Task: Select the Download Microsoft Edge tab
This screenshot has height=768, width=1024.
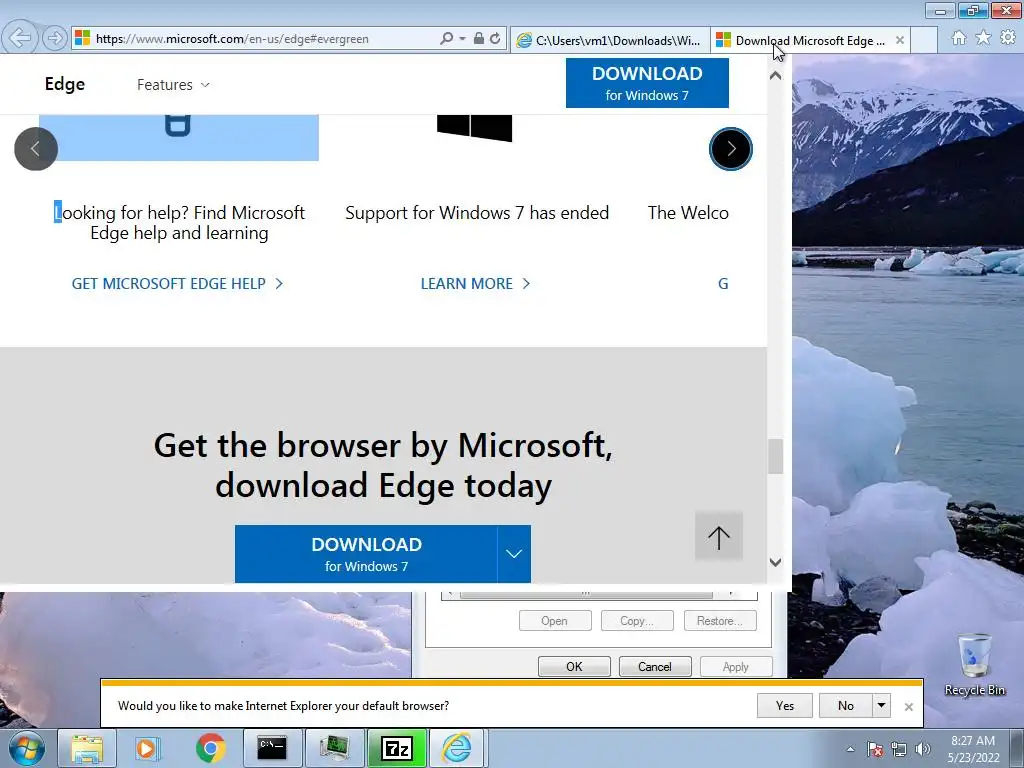Action: (x=810, y=40)
